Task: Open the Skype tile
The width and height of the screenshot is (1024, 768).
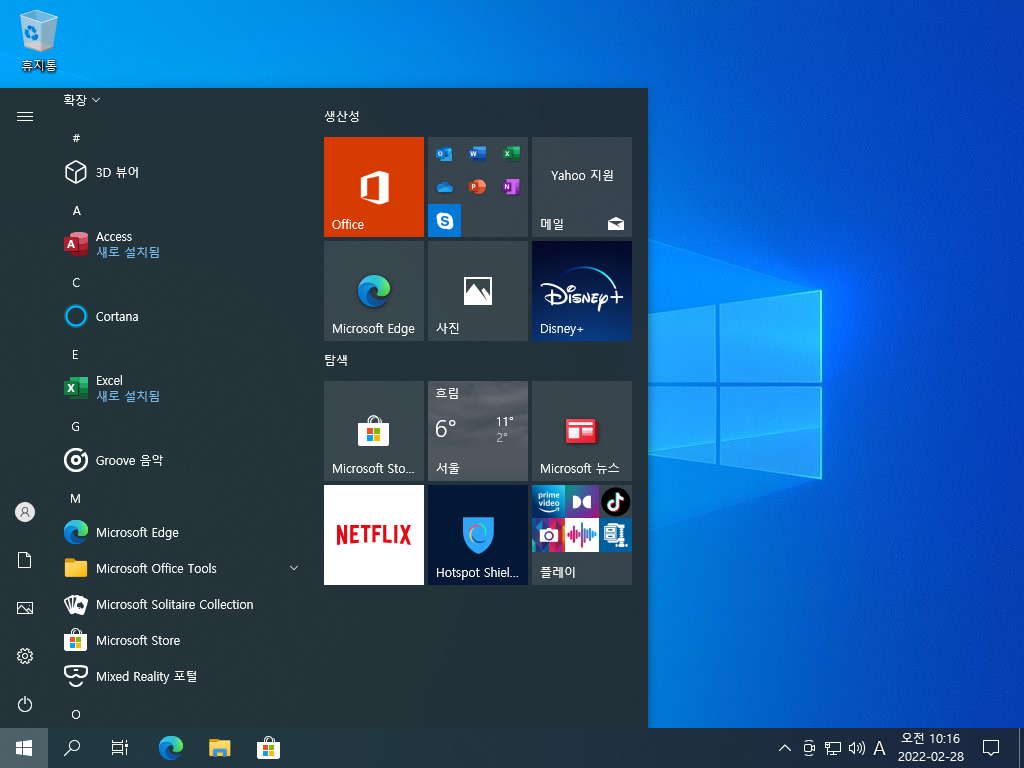Action: pyautogui.click(x=444, y=221)
